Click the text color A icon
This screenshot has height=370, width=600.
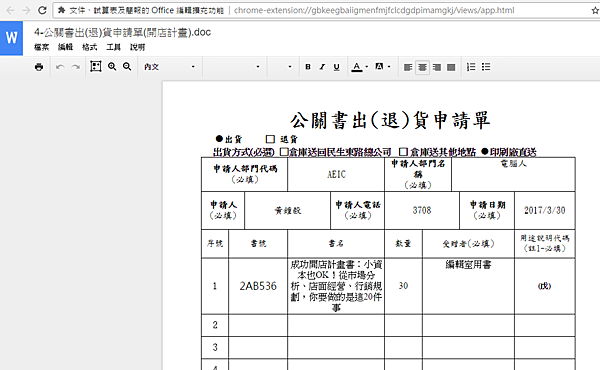pyautogui.click(x=357, y=67)
